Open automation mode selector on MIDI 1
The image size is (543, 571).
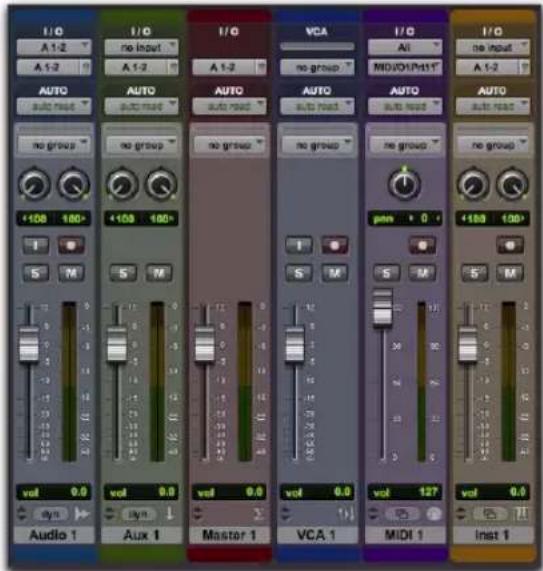pos(405,106)
